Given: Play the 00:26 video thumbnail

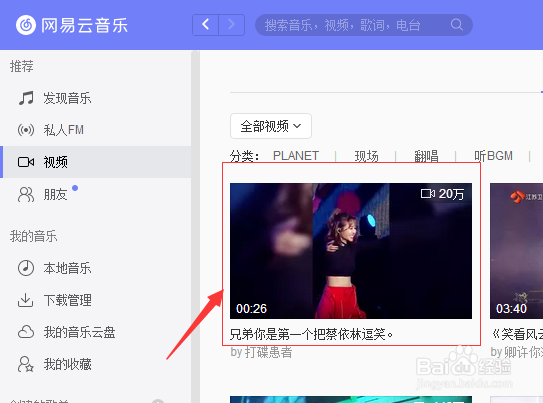Looking at the screenshot, I should click(x=351, y=251).
